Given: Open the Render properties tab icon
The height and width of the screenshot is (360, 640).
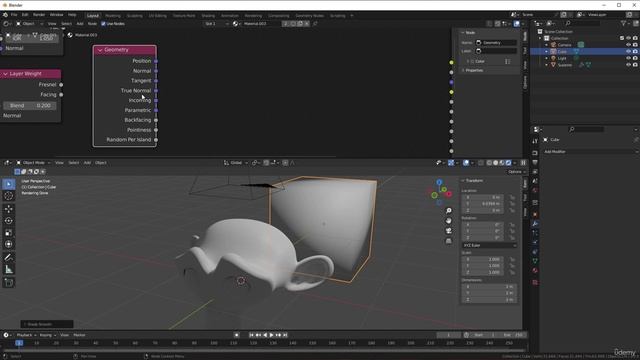Looking at the screenshot, I should pos(535,153).
